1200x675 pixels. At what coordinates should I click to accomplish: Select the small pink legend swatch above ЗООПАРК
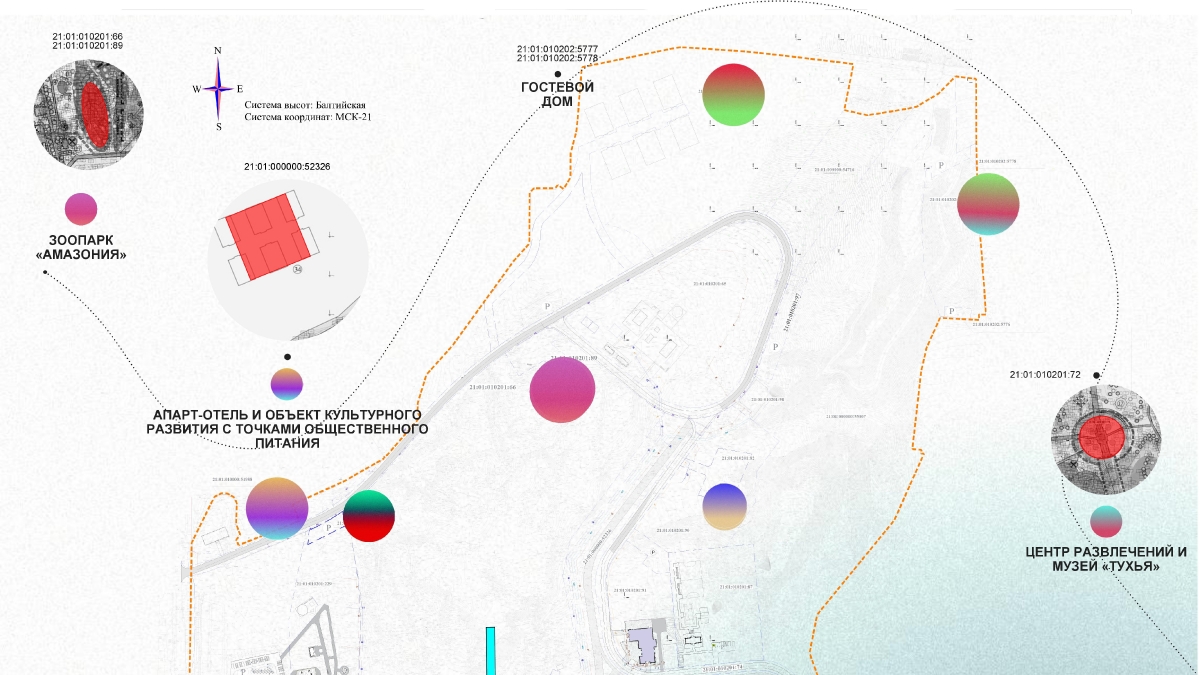click(x=81, y=208)
